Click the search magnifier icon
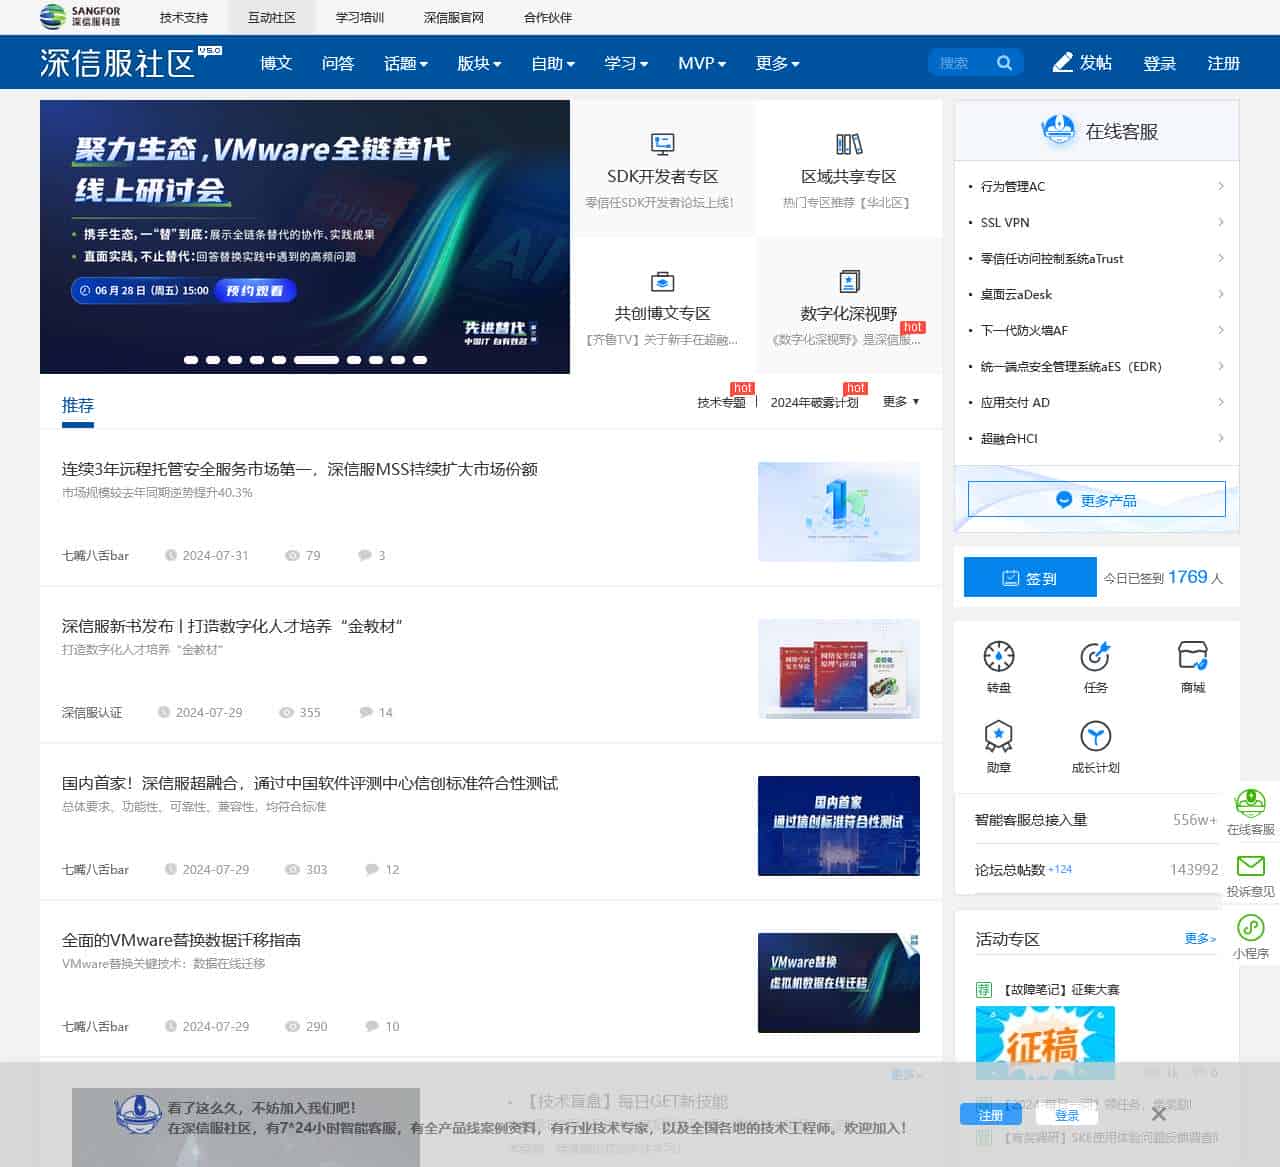Image resolution: width=1280 pixels, height=1167 pixels. 1005,62
